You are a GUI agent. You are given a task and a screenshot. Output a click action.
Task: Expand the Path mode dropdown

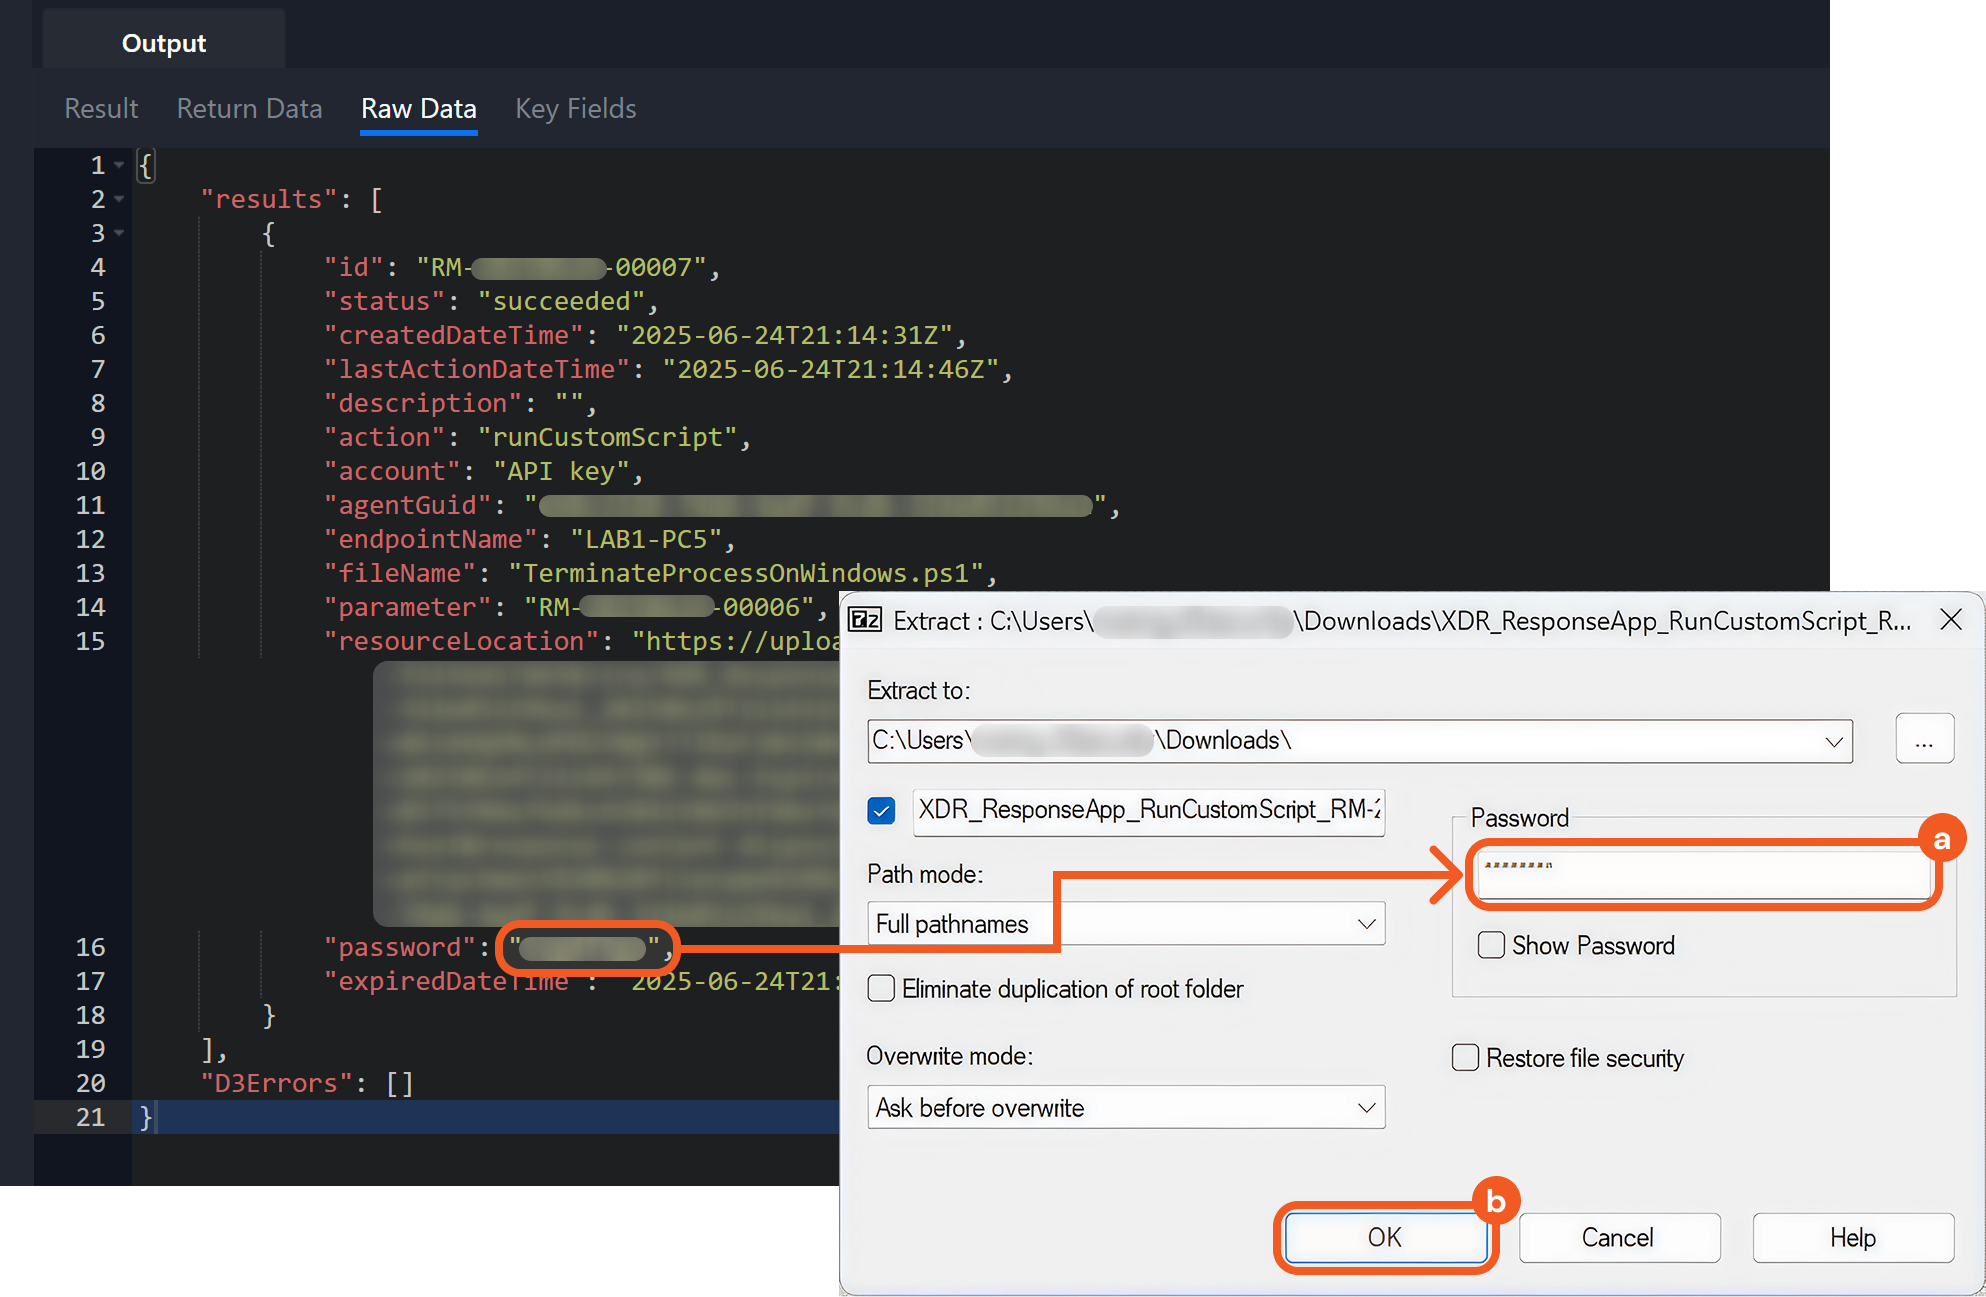[1366, 924]
